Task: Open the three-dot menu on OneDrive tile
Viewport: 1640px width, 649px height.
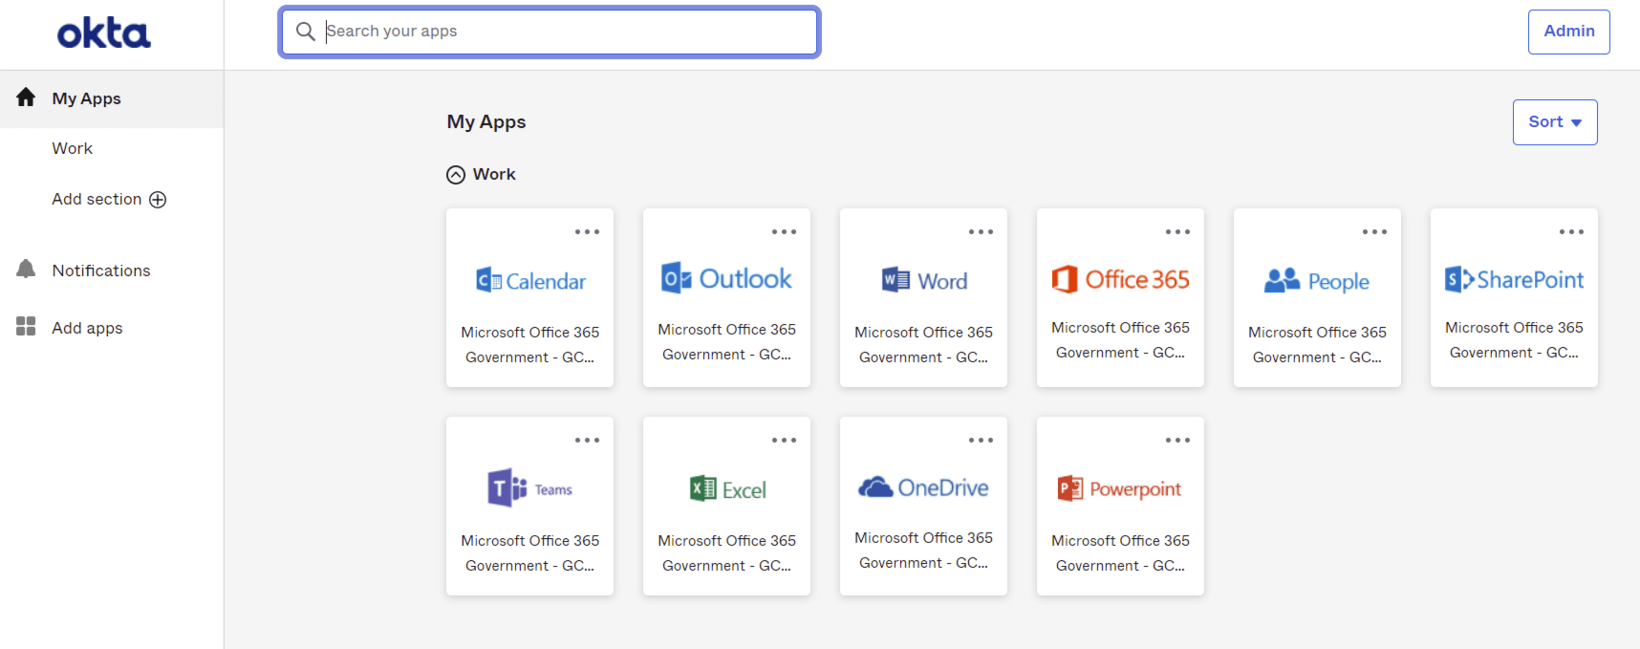Action: (980, 440)
